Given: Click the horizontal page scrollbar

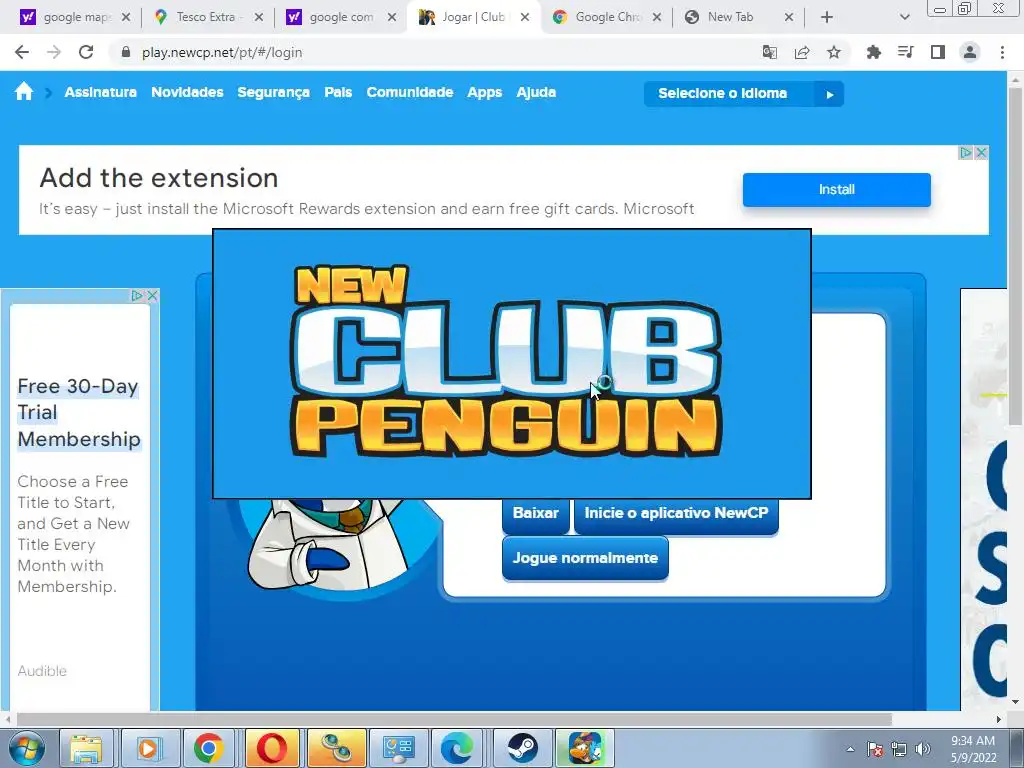Looking at the screenshot, I should [454, 719].
